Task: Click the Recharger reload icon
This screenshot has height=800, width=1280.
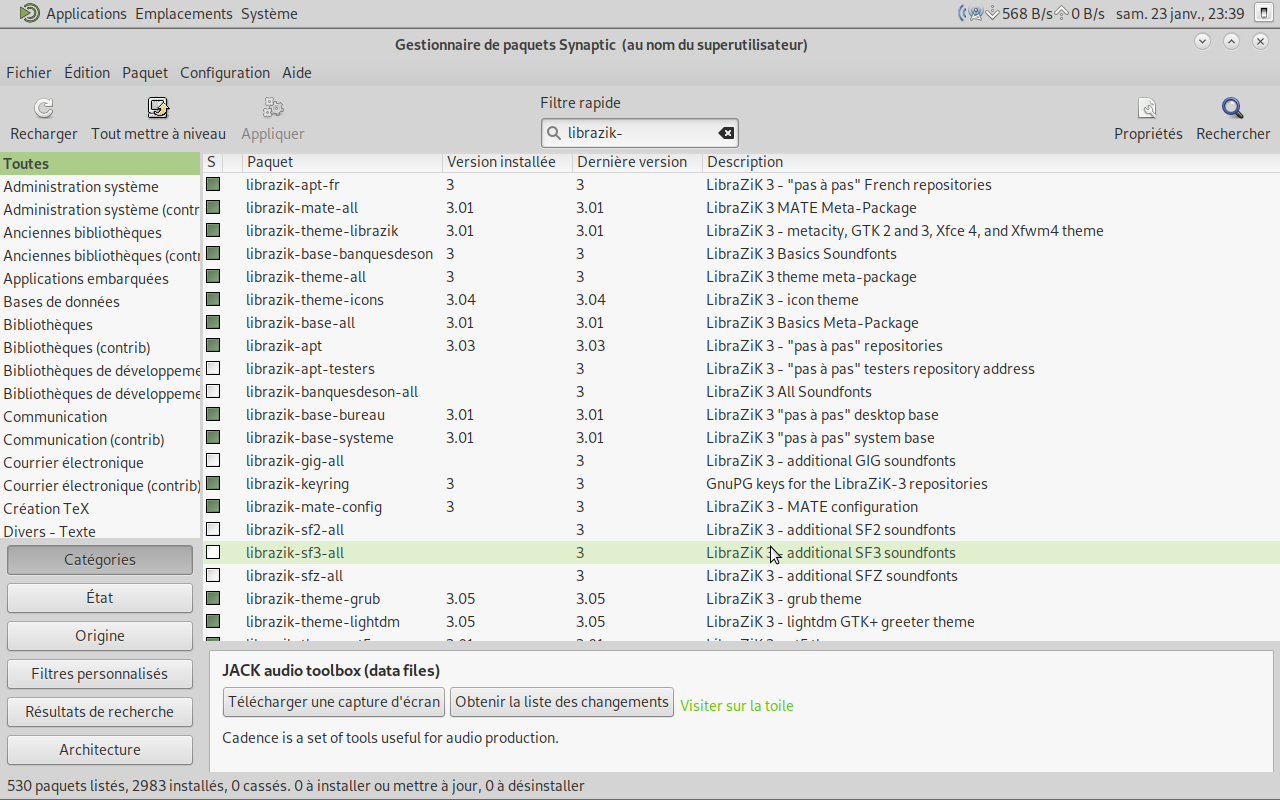Action: point(44,108)
